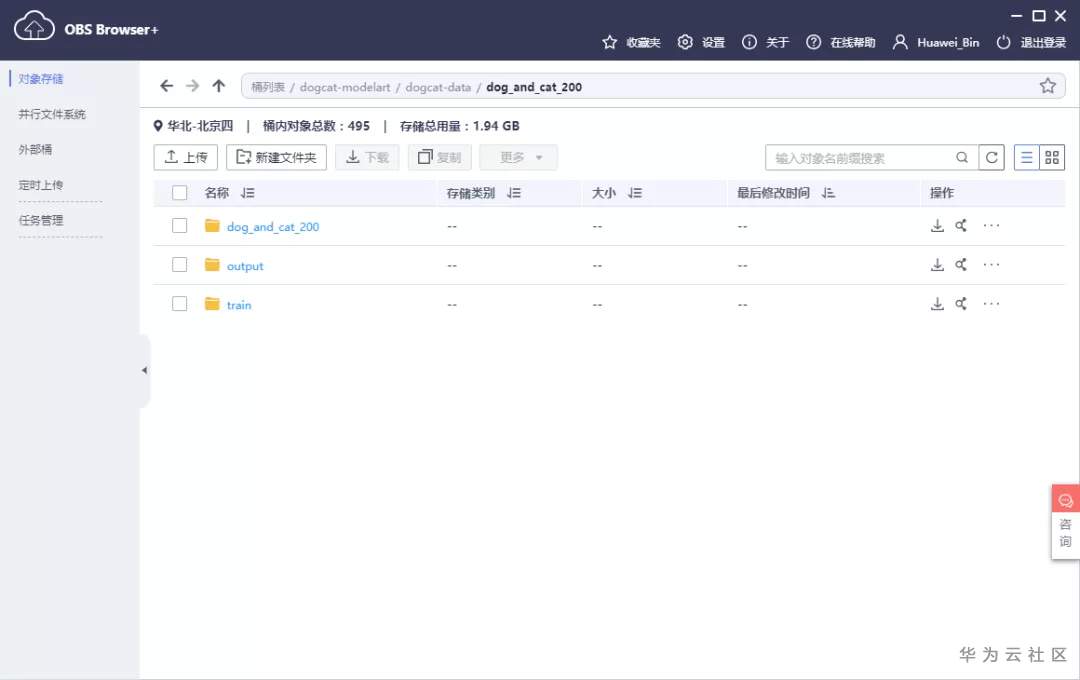Go back with the left arrow
Screen dimensions: 1080x680
point(166,86)
